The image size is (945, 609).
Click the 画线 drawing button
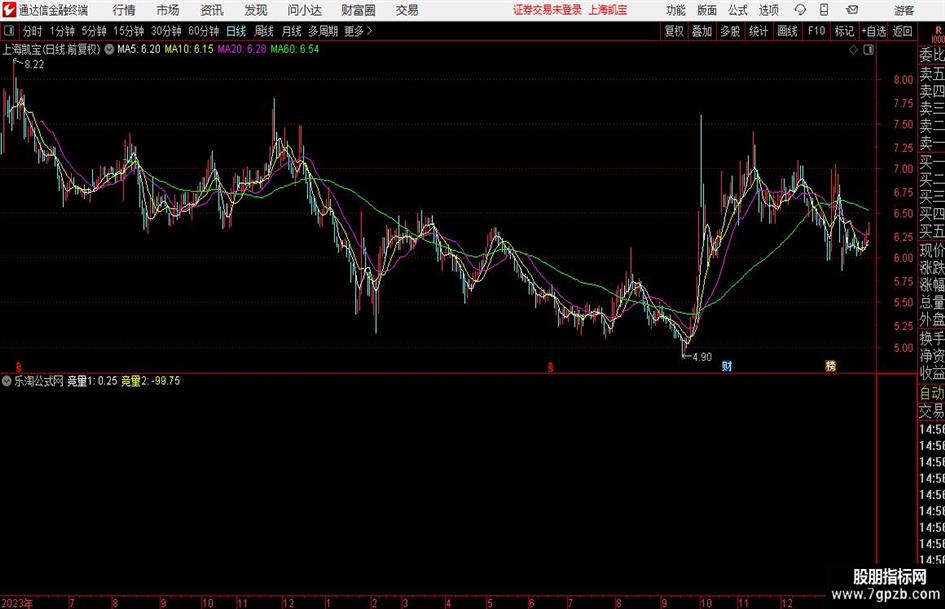click(x=787, y=31)
